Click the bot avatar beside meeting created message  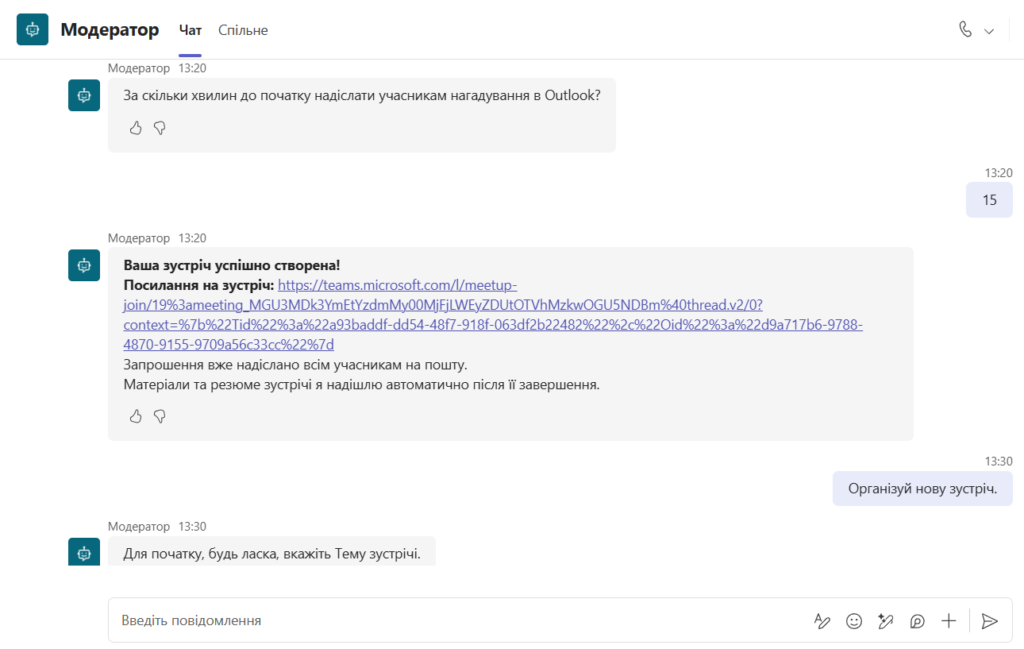pyautogui.click(x=84, y=265)
